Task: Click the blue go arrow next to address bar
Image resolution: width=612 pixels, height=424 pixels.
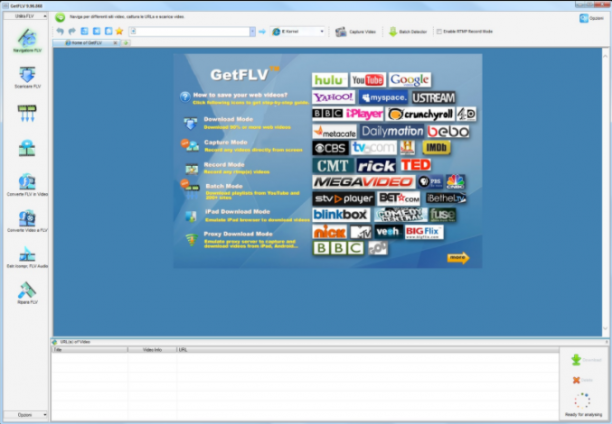Action: (x=262, y=32)
